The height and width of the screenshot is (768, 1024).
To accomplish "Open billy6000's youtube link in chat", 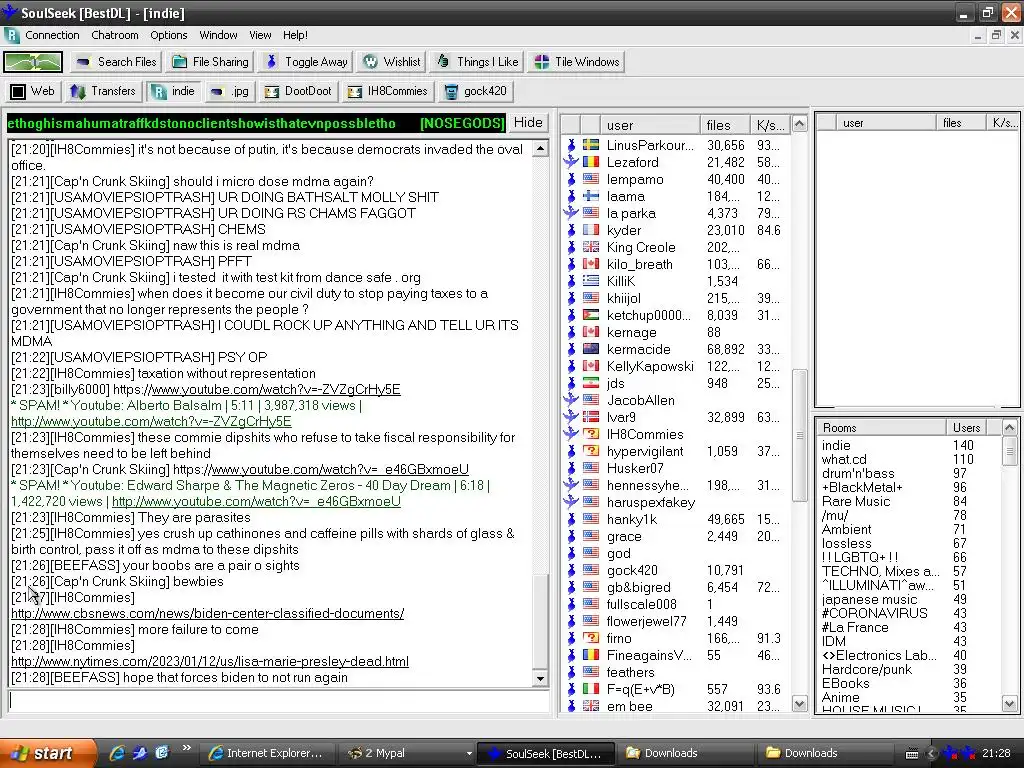I will 275,390.
